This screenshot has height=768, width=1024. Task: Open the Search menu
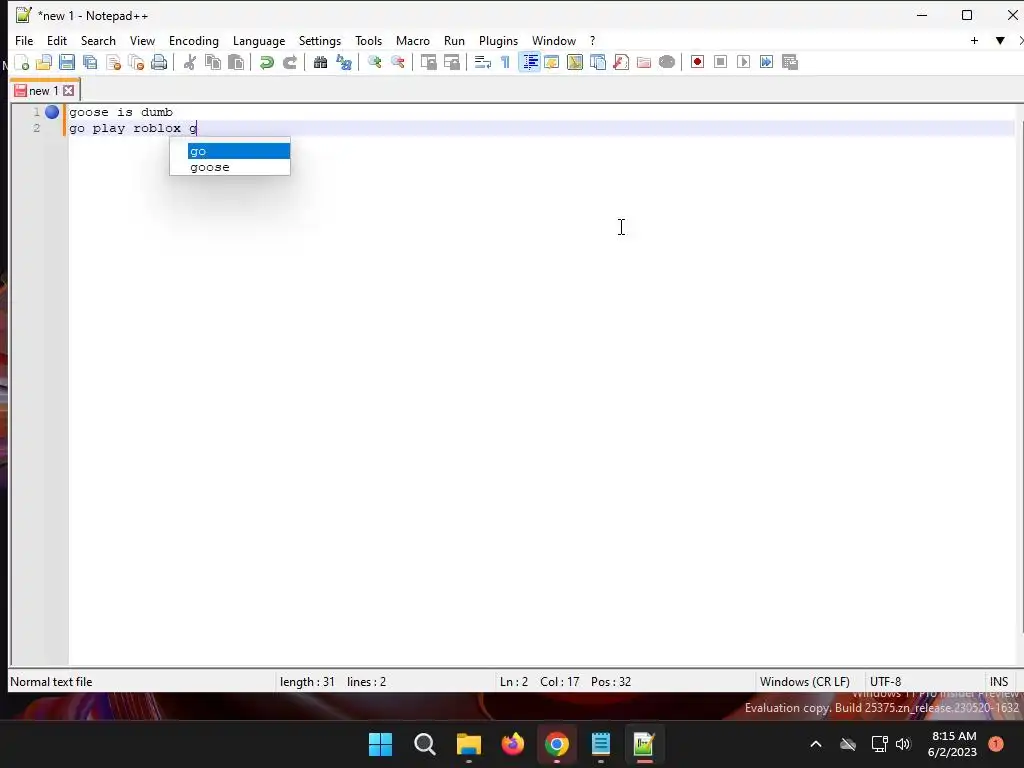click(x=98, y=40)
